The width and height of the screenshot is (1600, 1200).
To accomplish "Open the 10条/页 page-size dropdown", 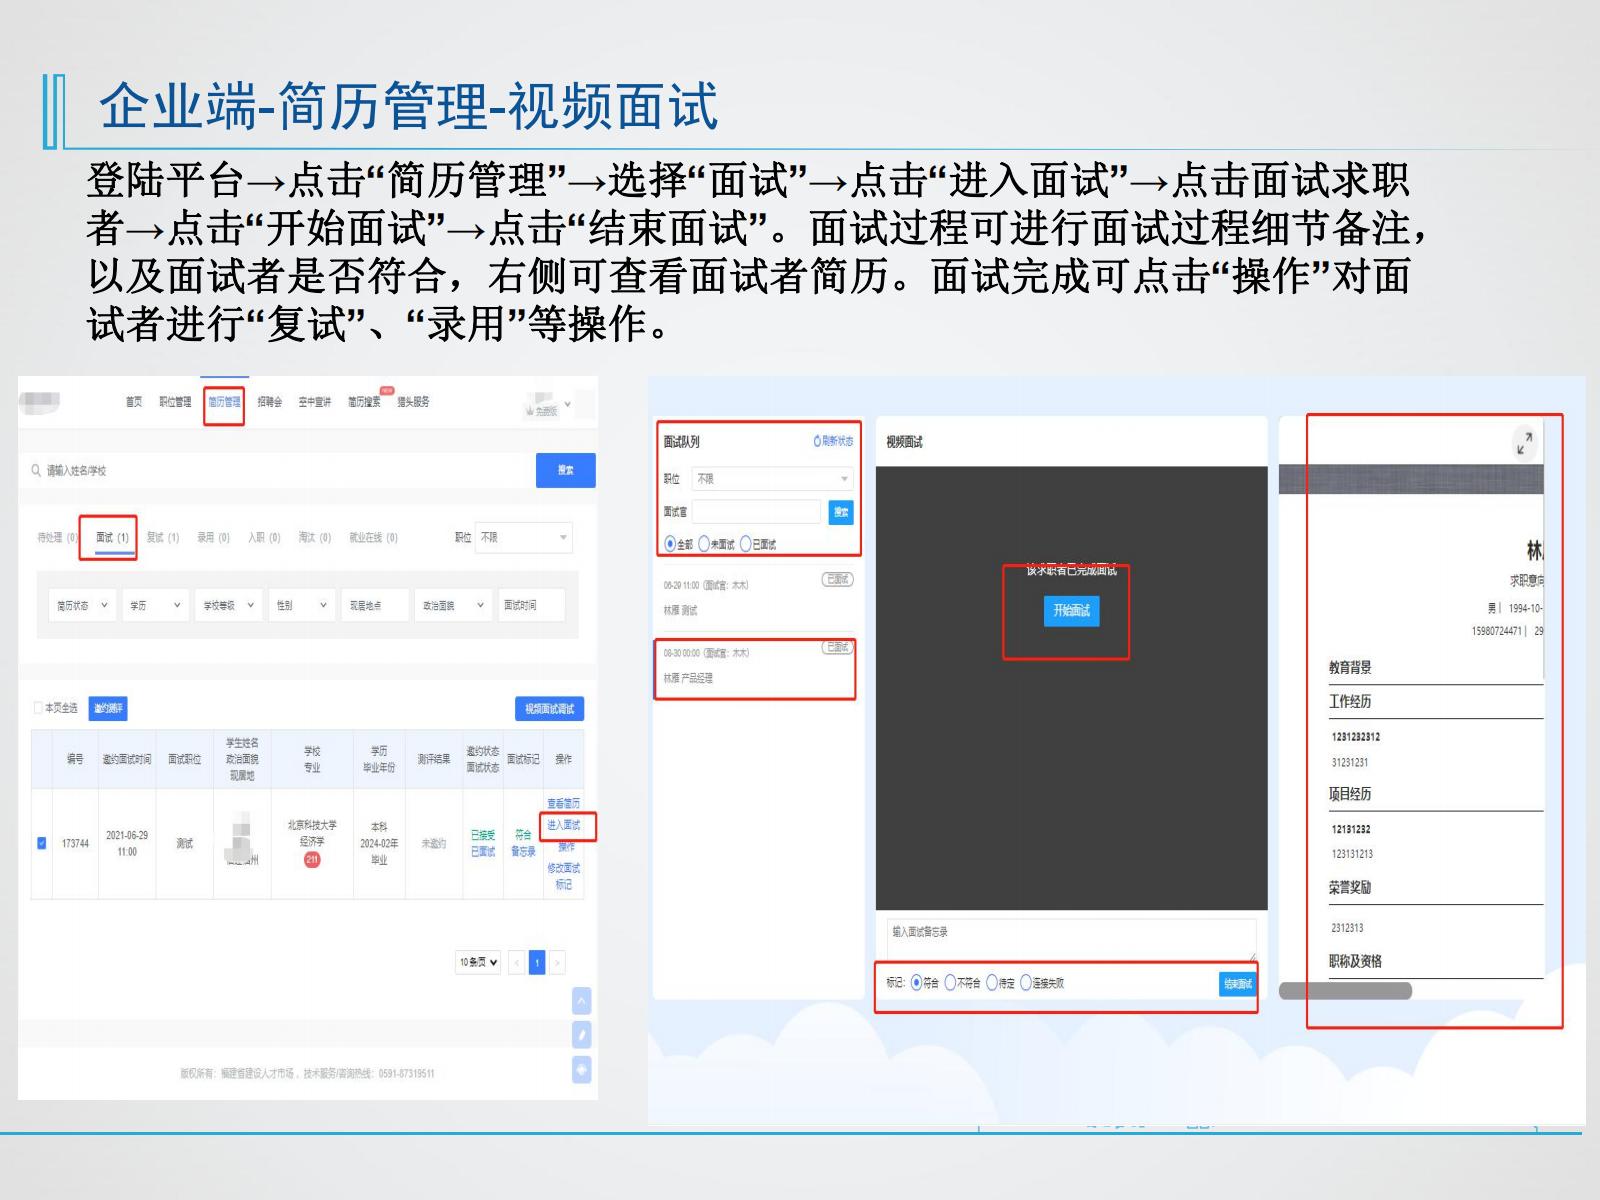I will [x=479, y=962].
